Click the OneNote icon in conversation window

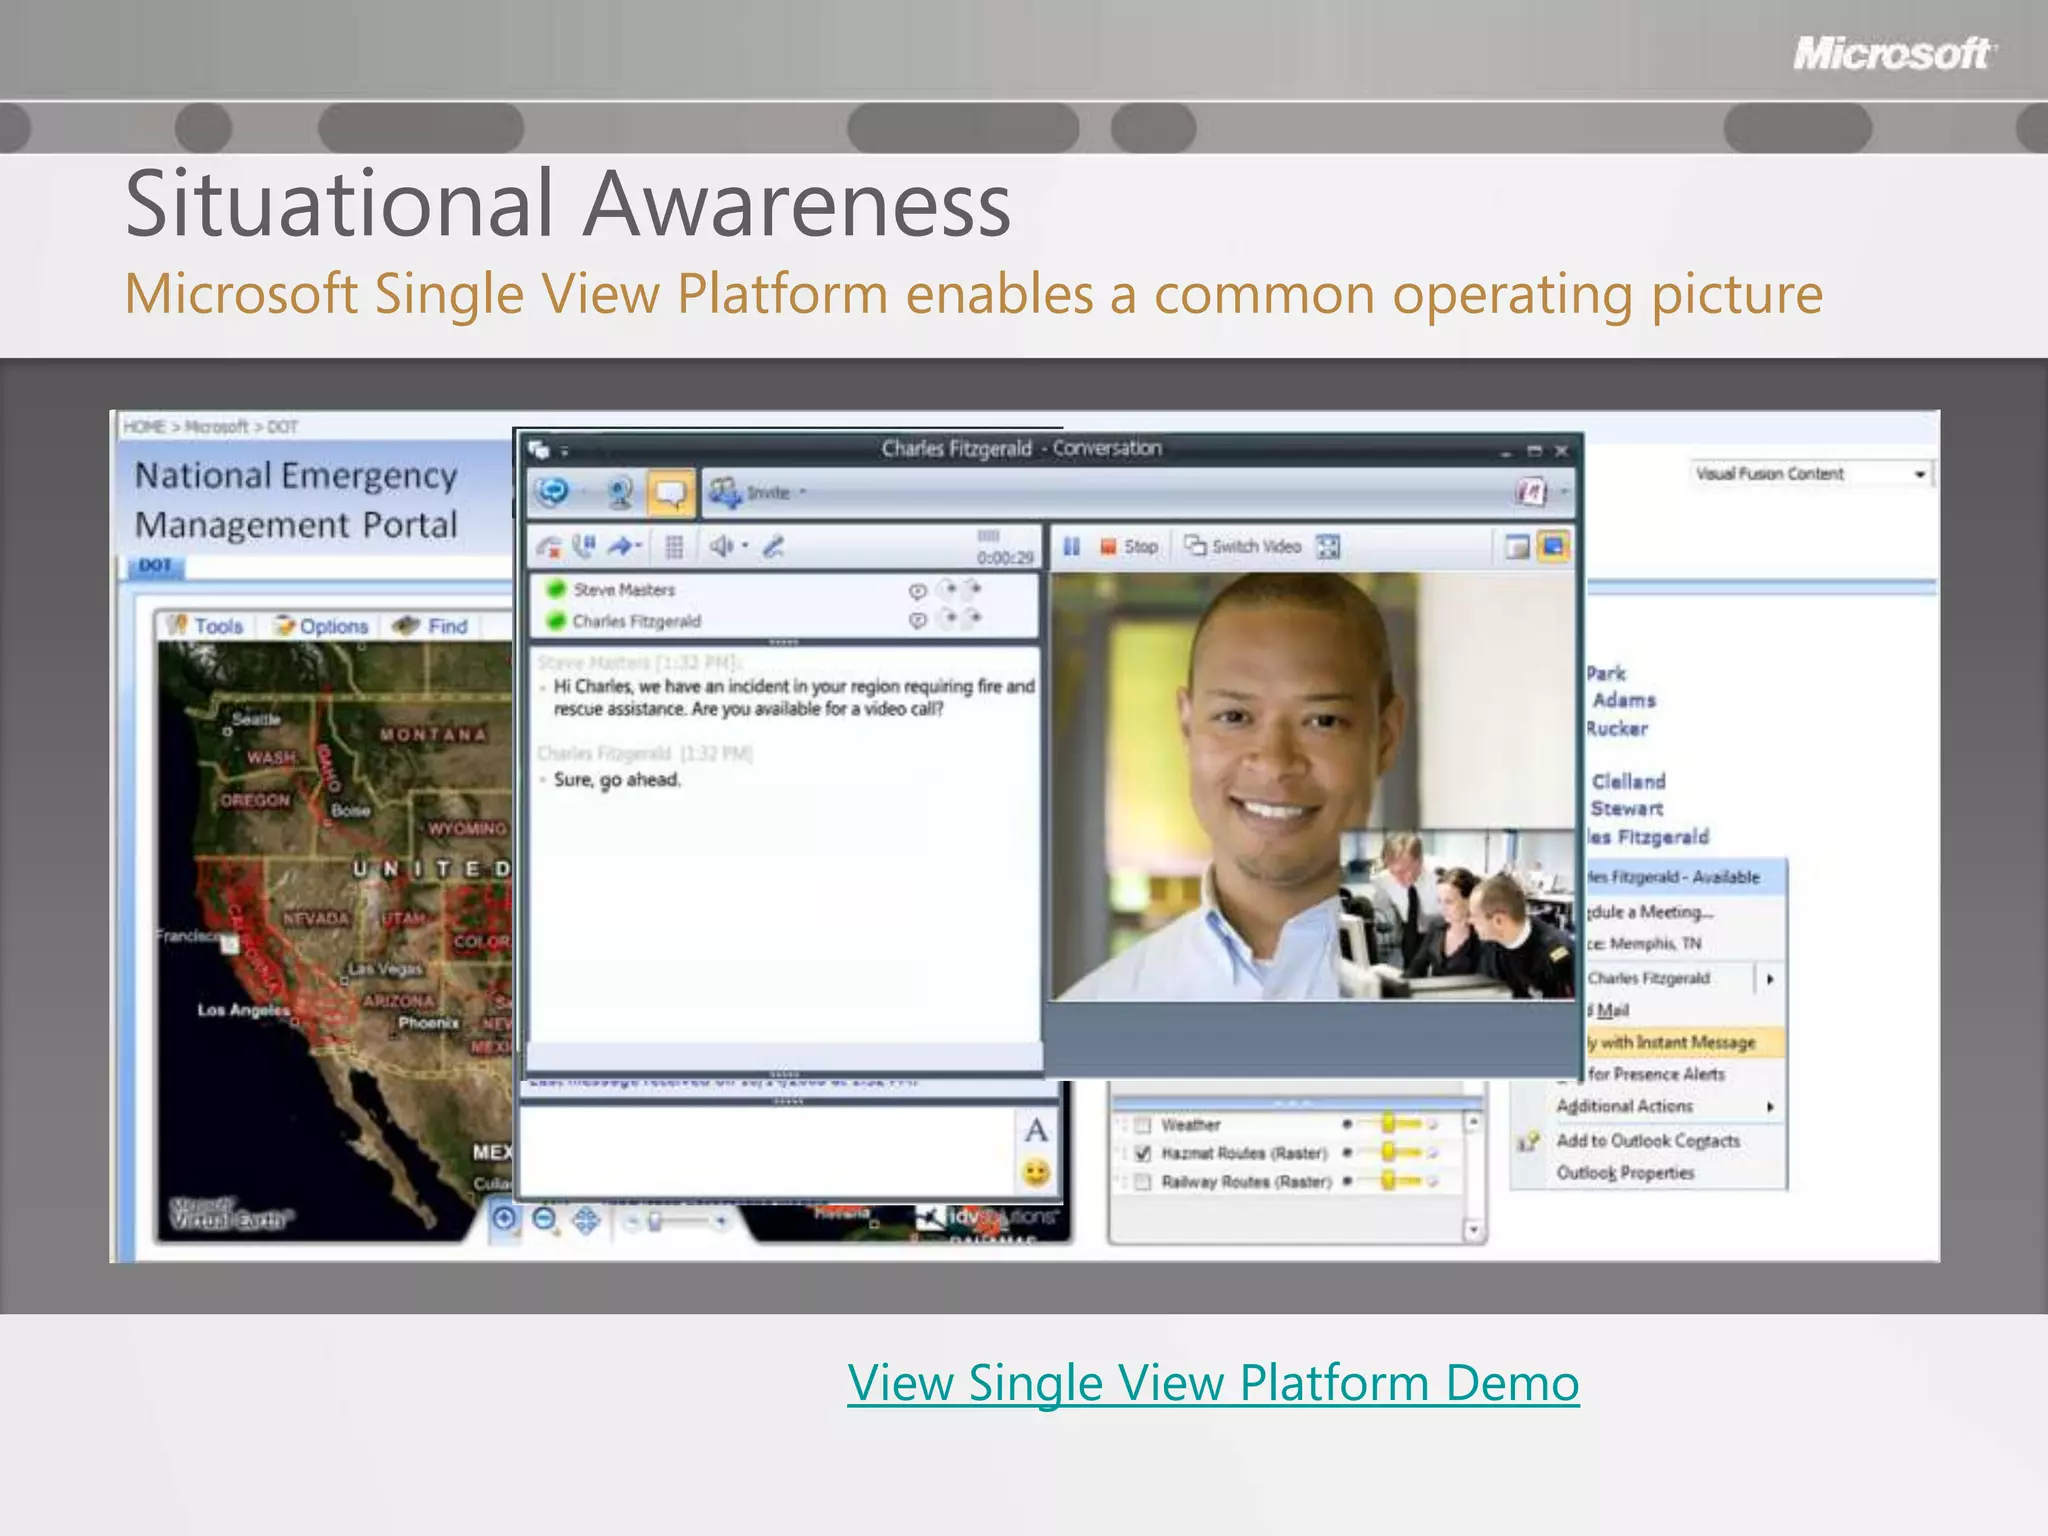click(1531, 491)
